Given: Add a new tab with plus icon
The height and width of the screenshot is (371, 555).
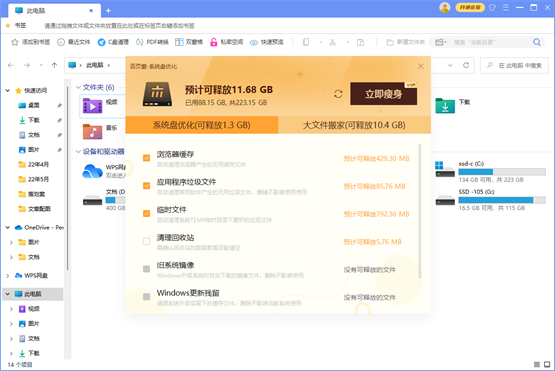Looking at the screenshot, I should tap(108, 11).
